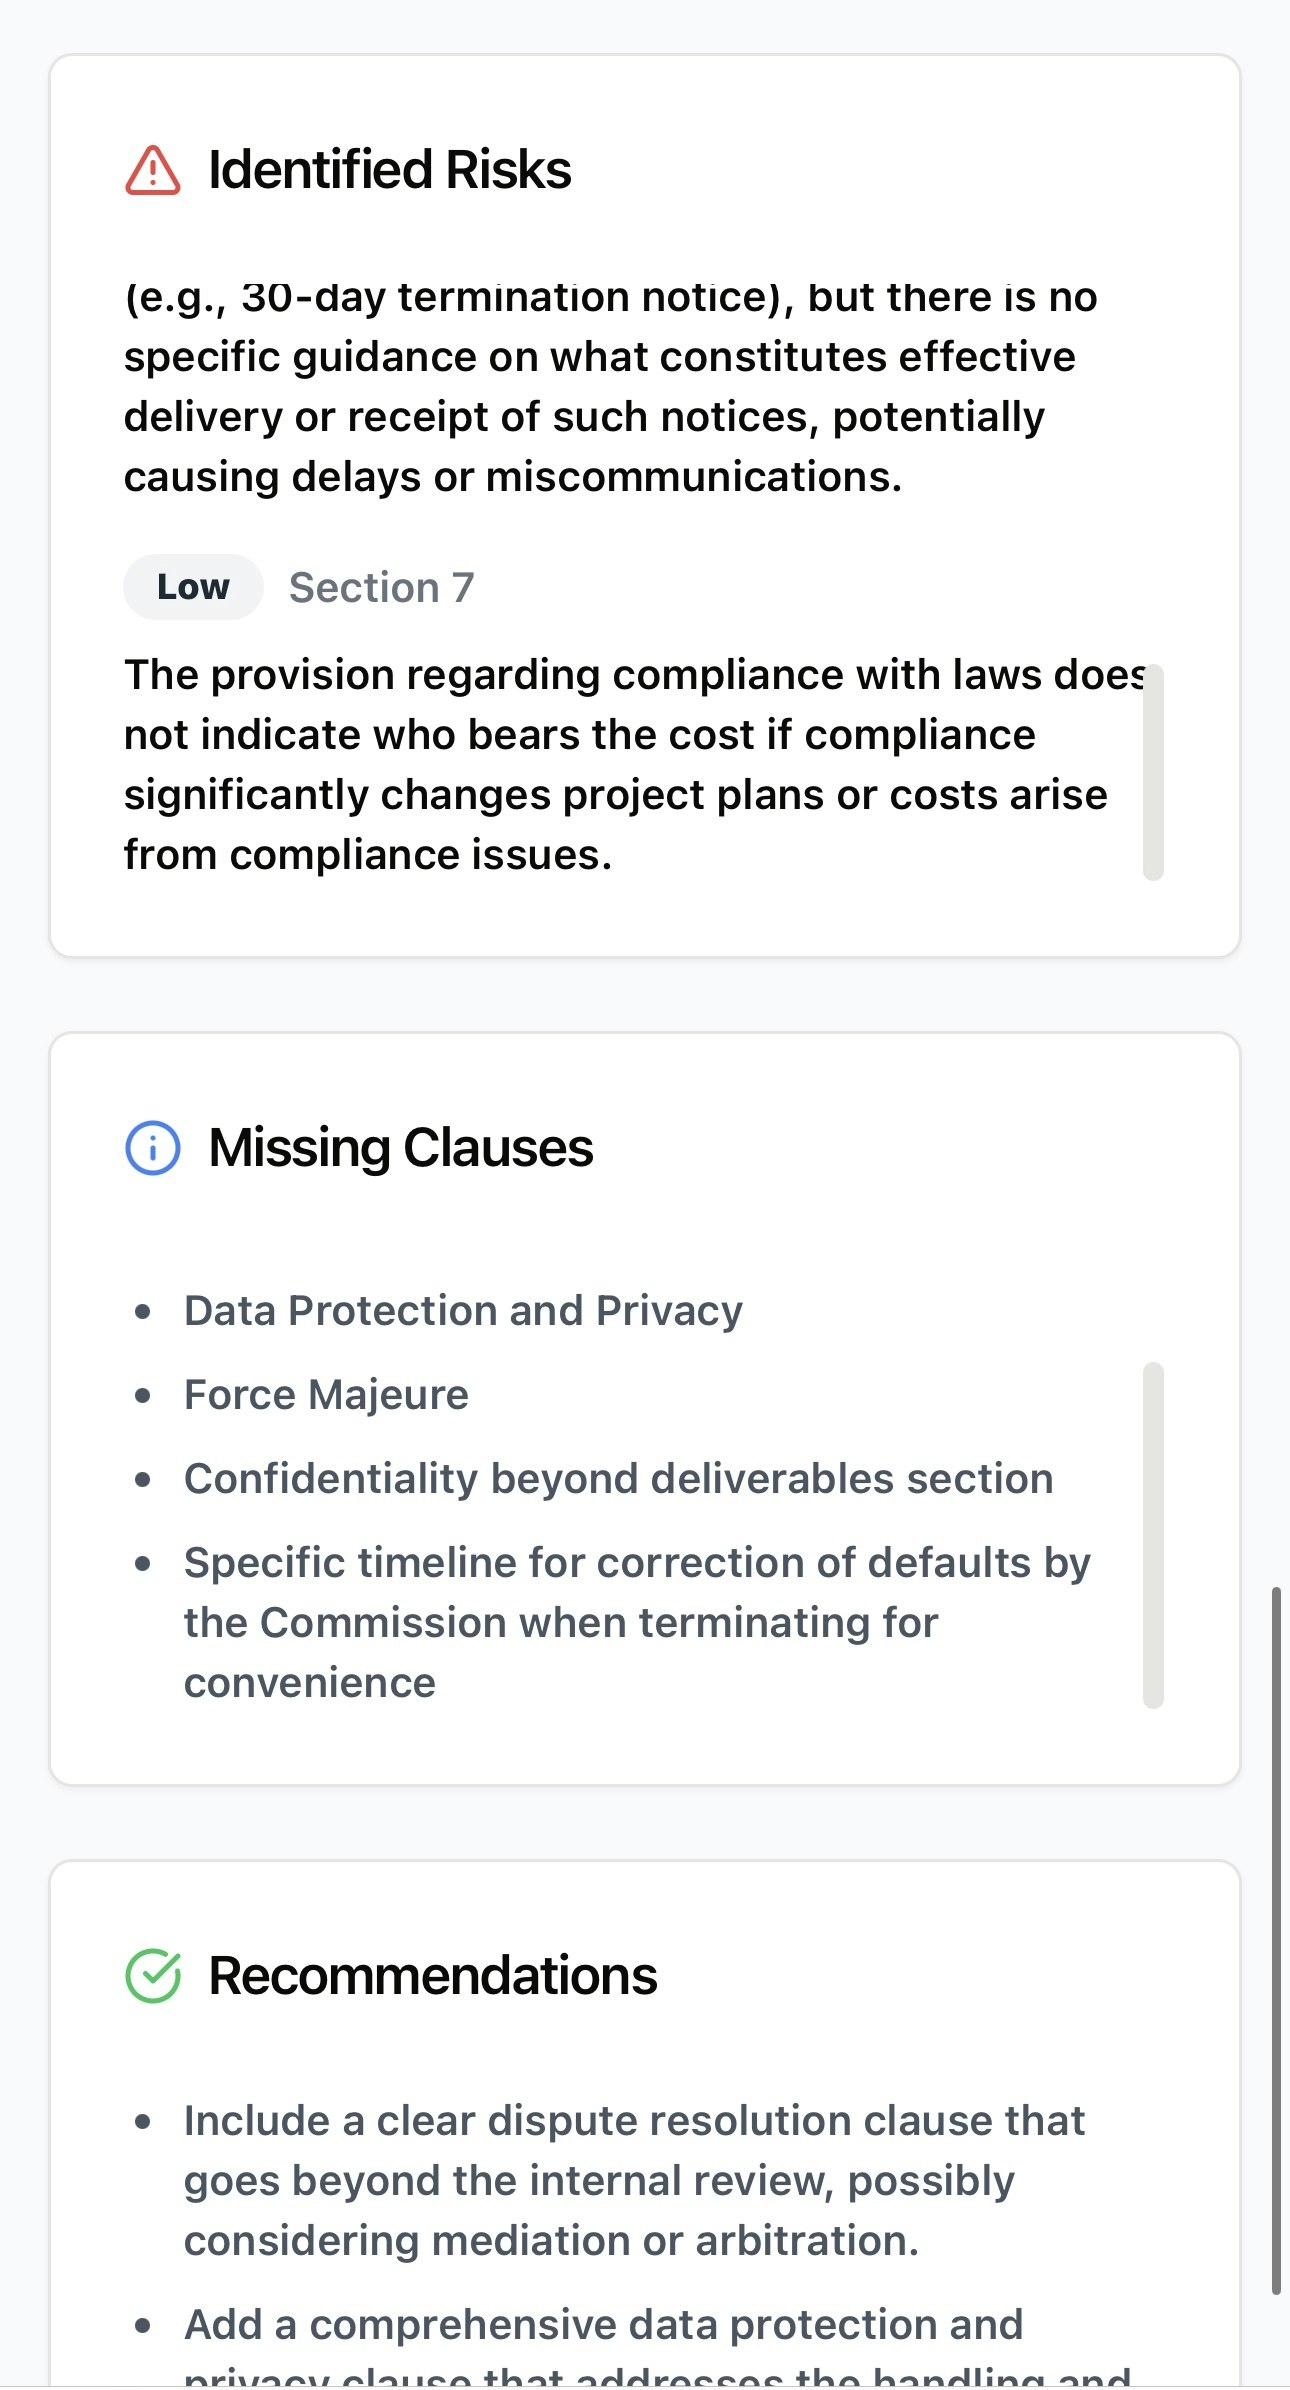Select the Force Majeure list item
This screenshot has height=2390, width=1290.
326,1394
